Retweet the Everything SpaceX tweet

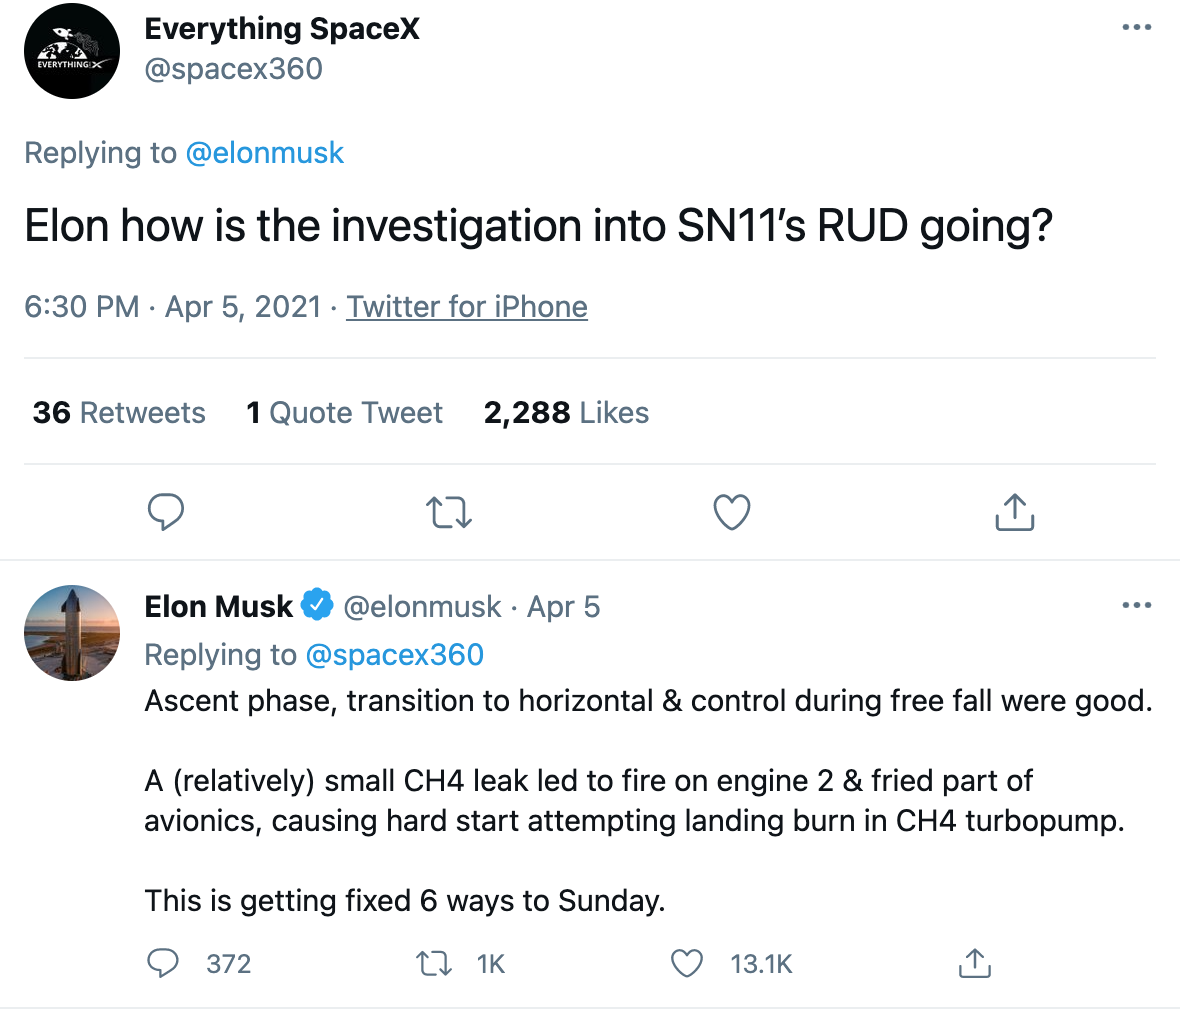[449, 512]
